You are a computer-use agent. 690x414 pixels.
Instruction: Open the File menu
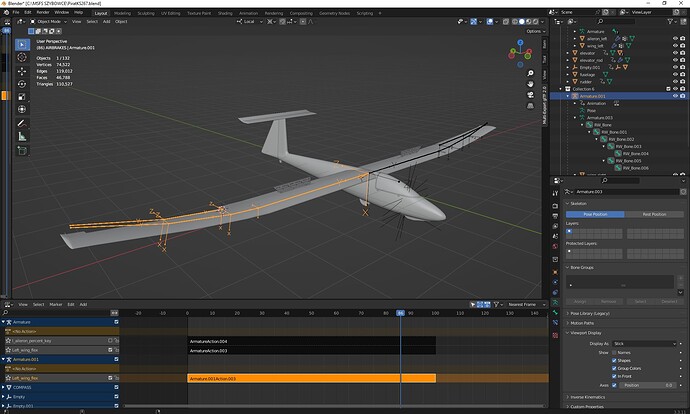point(16,12)
